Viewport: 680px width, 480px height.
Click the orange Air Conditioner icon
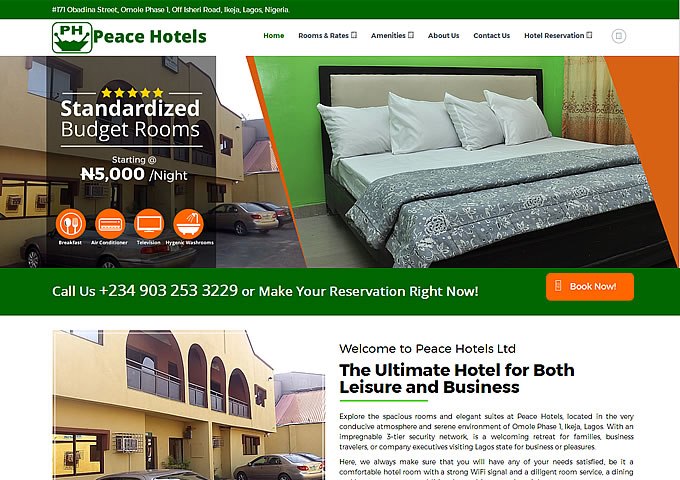(x=110, y=224)
